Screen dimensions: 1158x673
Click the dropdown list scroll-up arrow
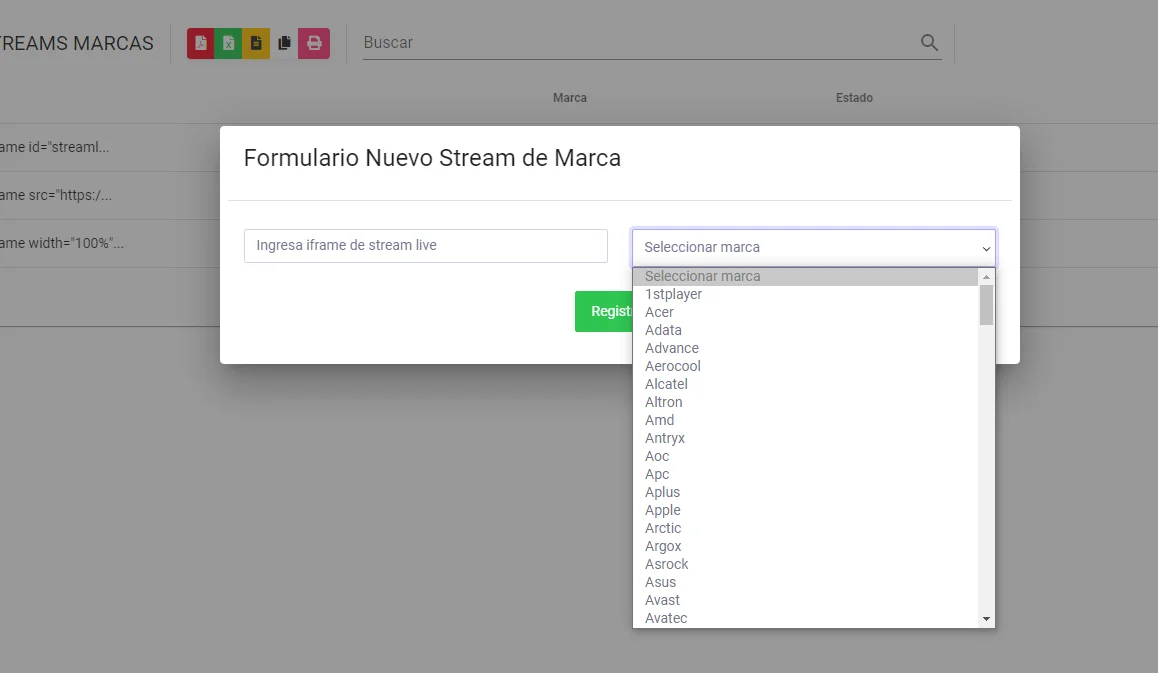pyautogui.click(x=987, y=277)
